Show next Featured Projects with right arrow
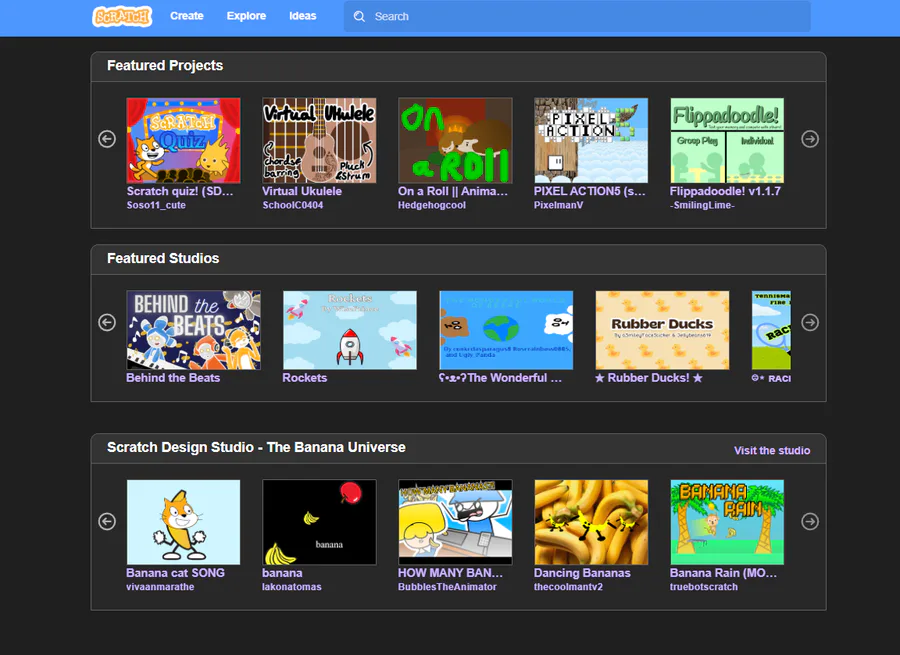This screenshot has height=655, width=900. tap(810, 139)
